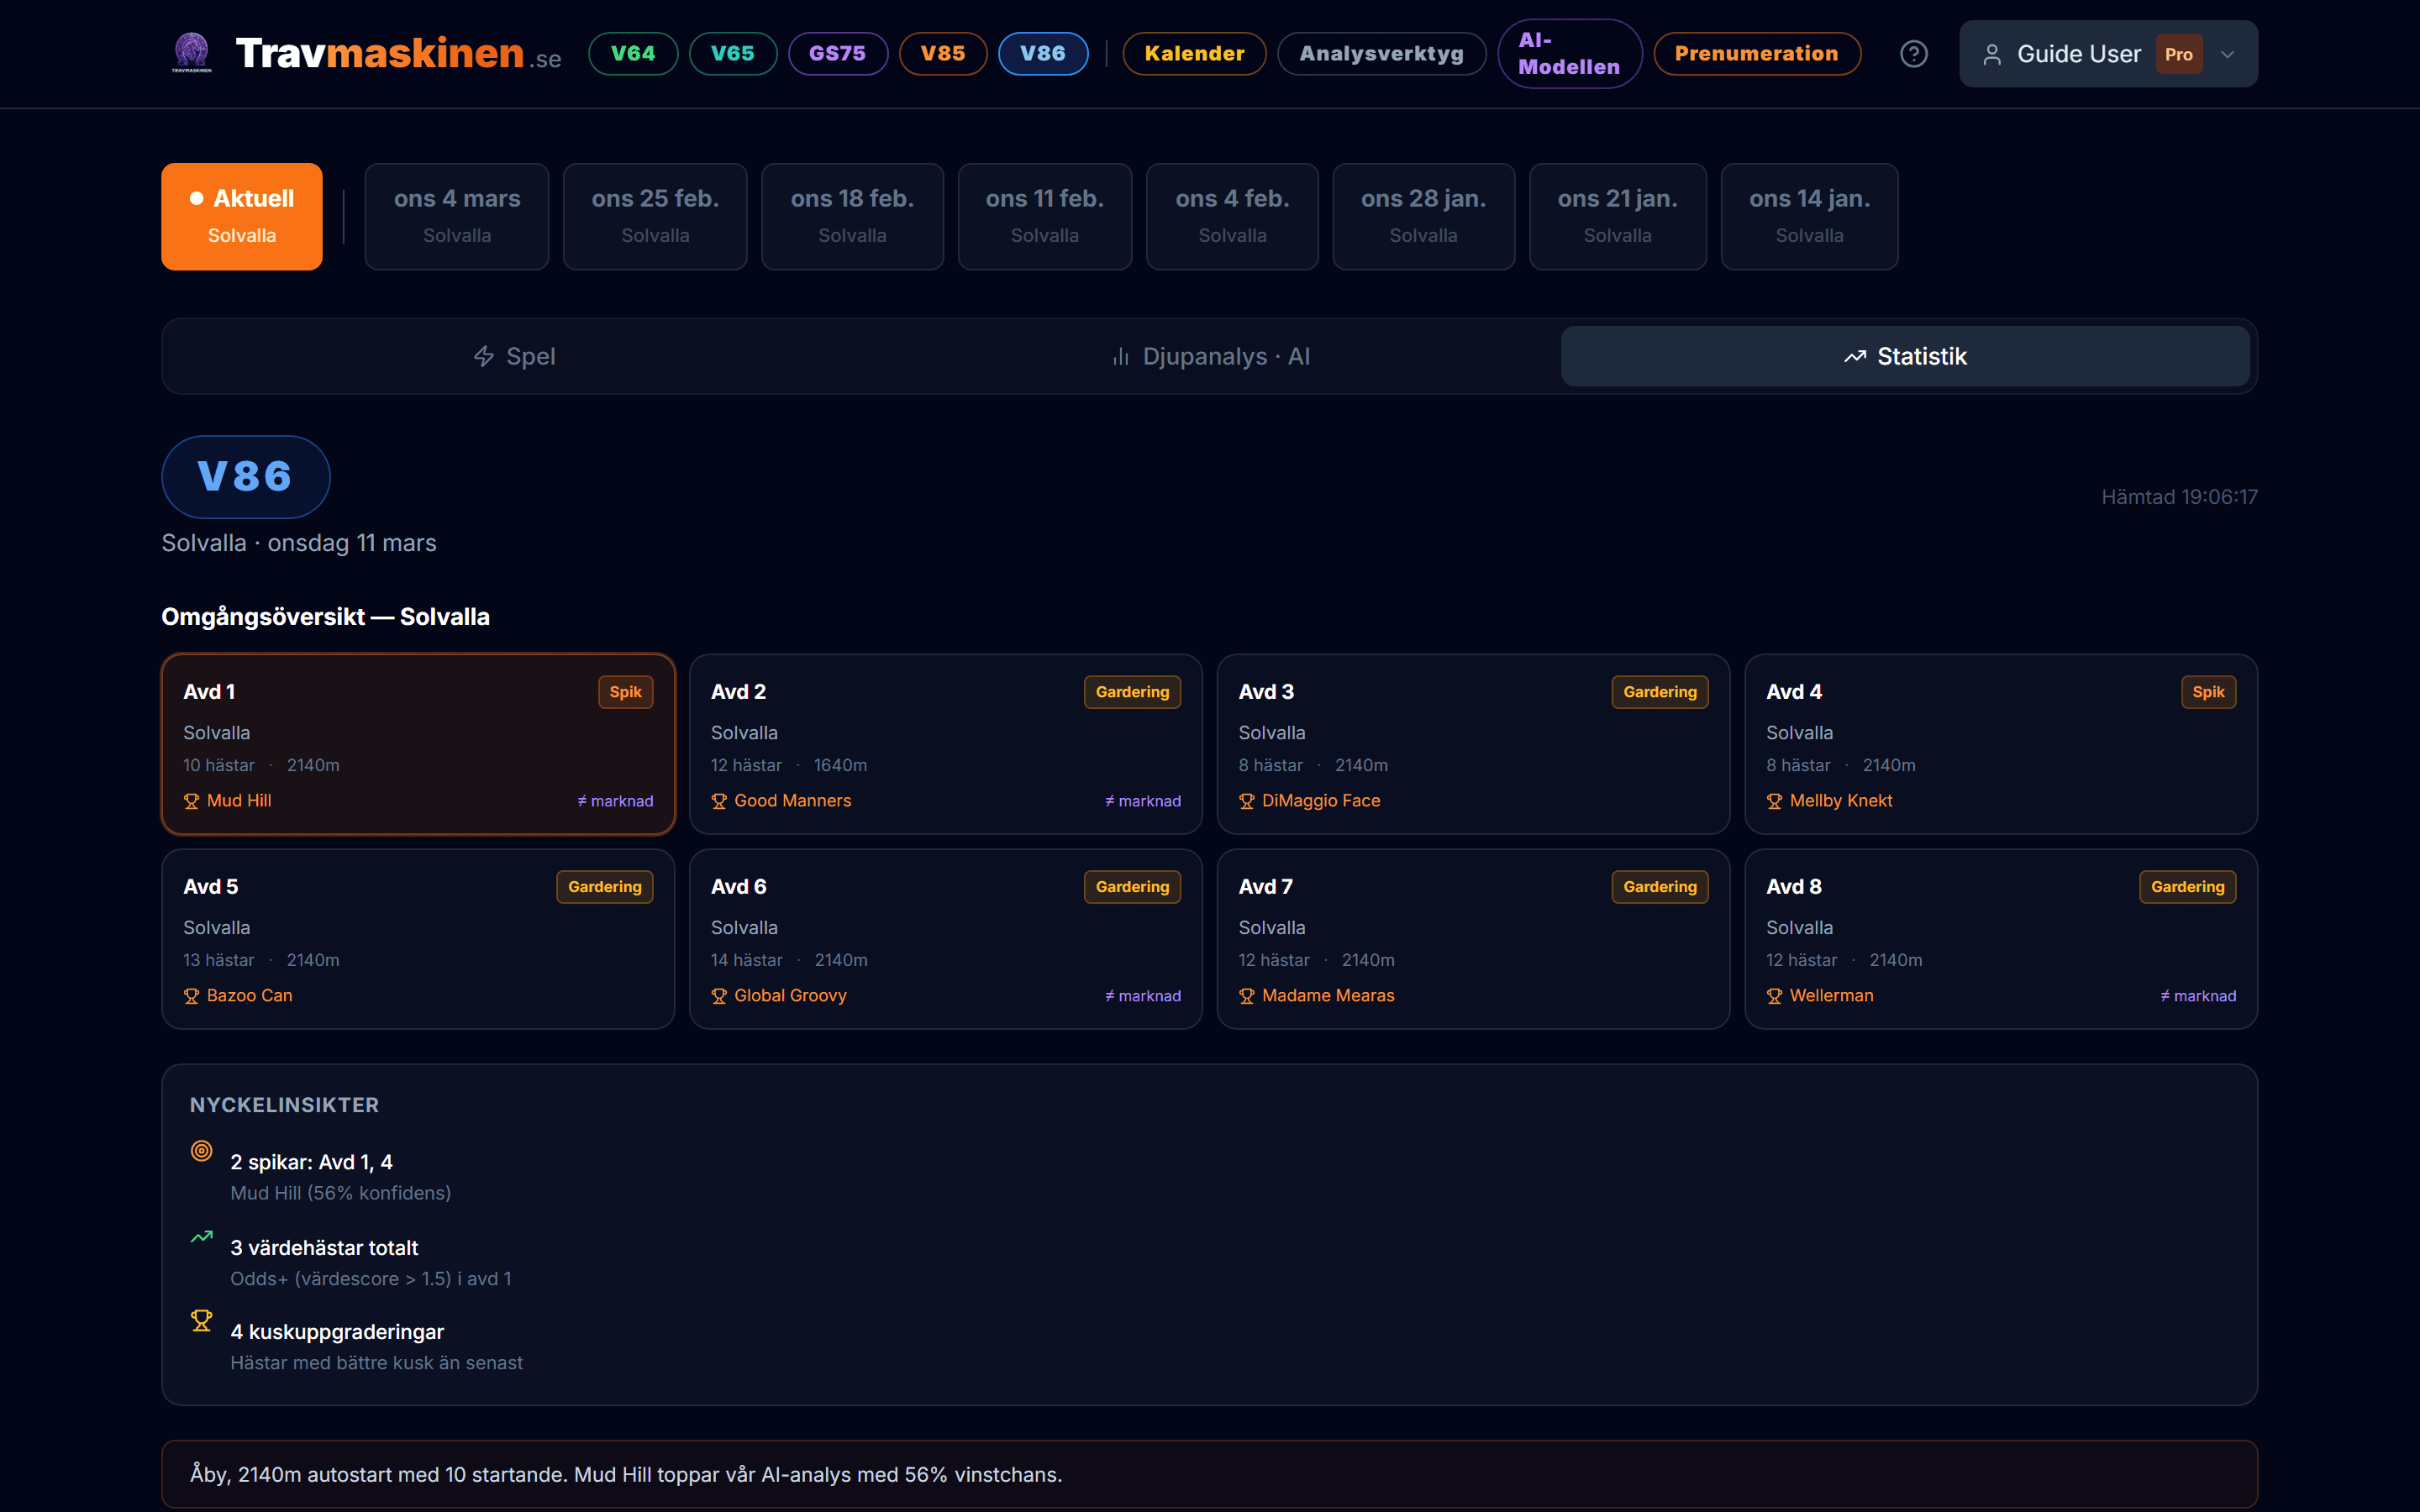
Task: Select the V85 game type pill
Action: click(942, 54)
